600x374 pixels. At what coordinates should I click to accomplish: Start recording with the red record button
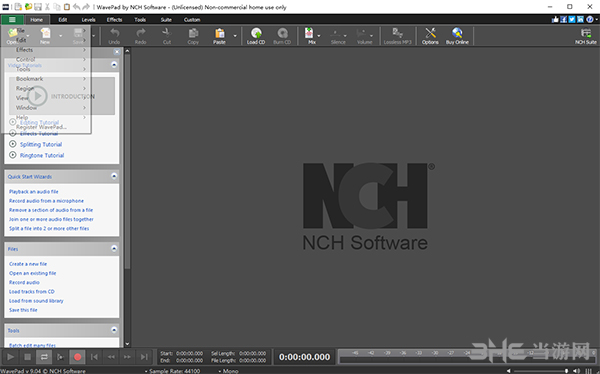click(x=77, y=357)
